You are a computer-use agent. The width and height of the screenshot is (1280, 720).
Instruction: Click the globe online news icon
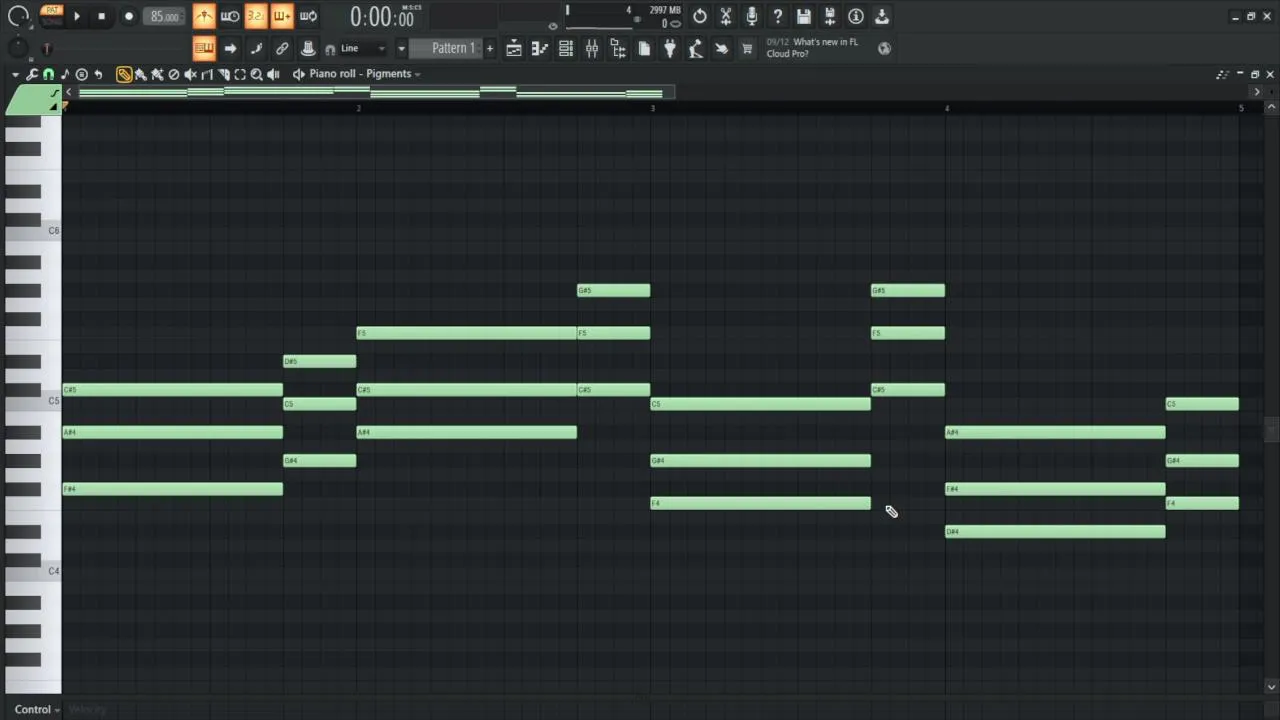(x=884, y=48)
